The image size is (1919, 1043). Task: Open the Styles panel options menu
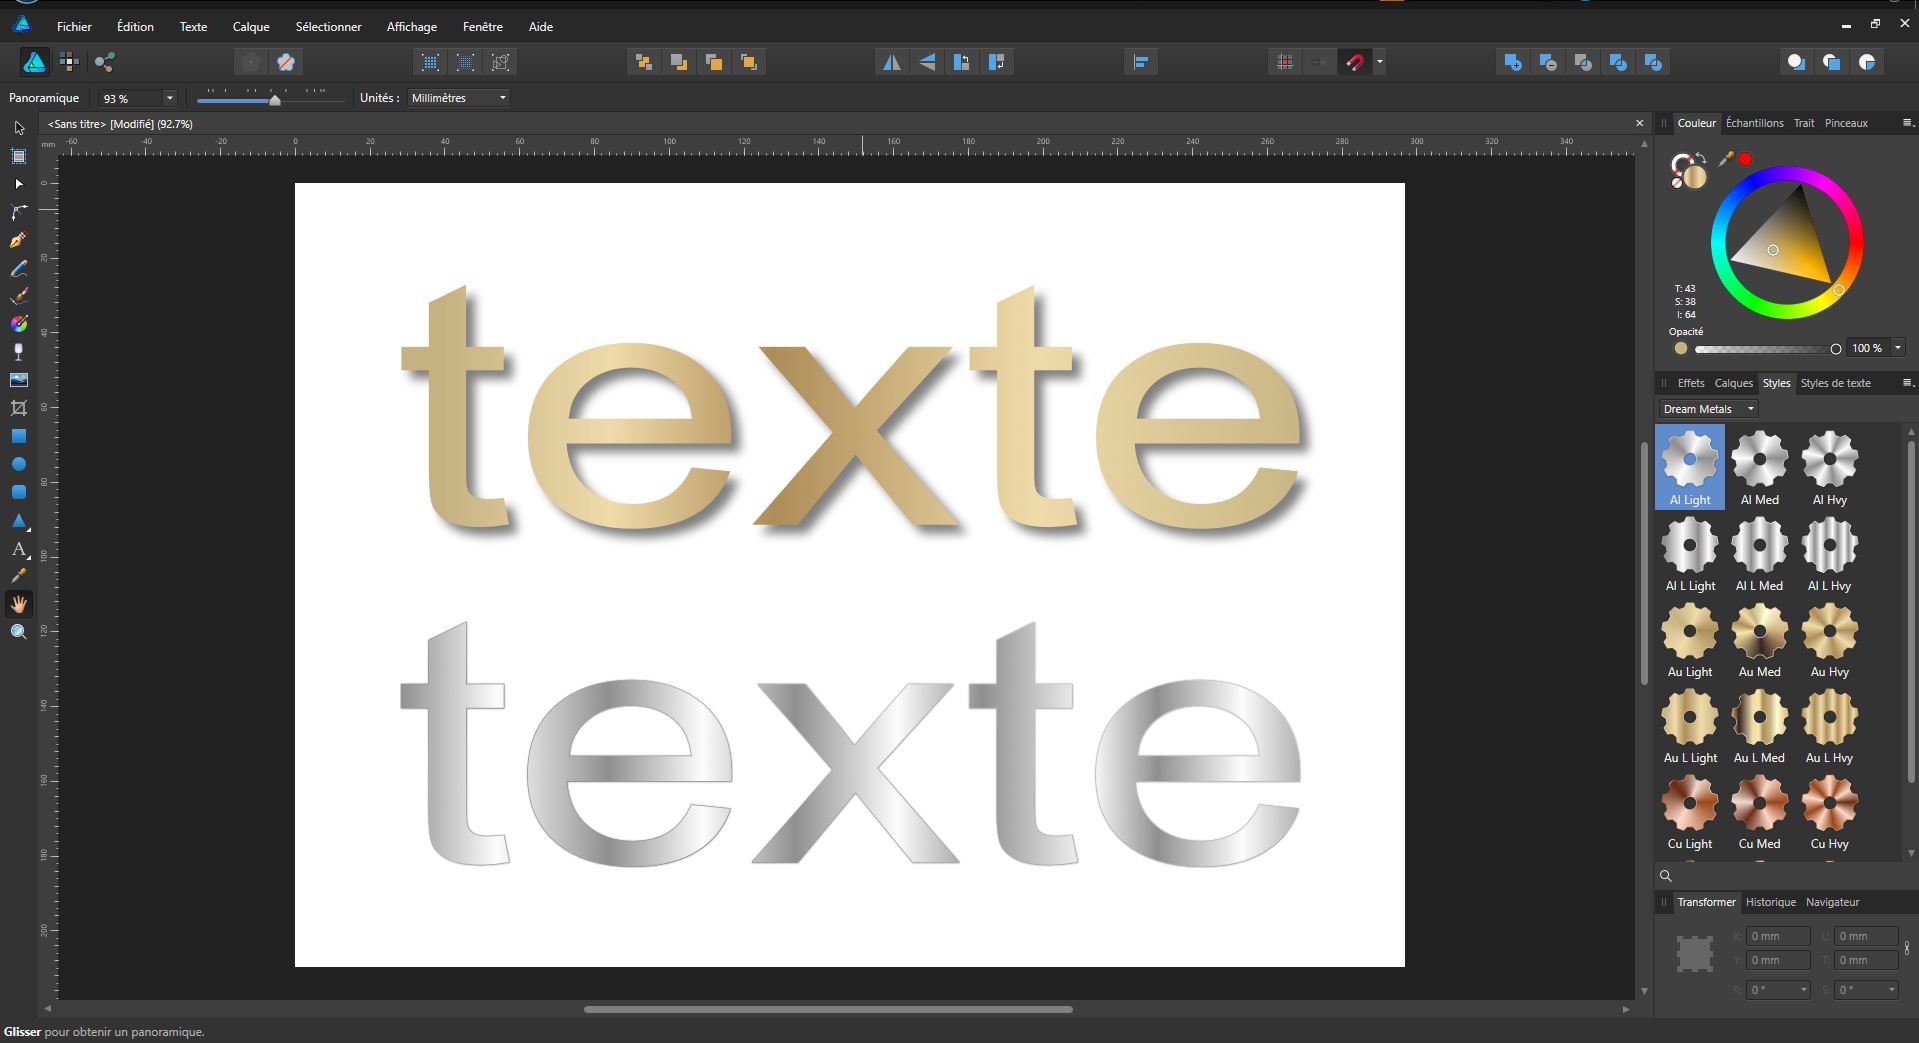point(1906,383)
